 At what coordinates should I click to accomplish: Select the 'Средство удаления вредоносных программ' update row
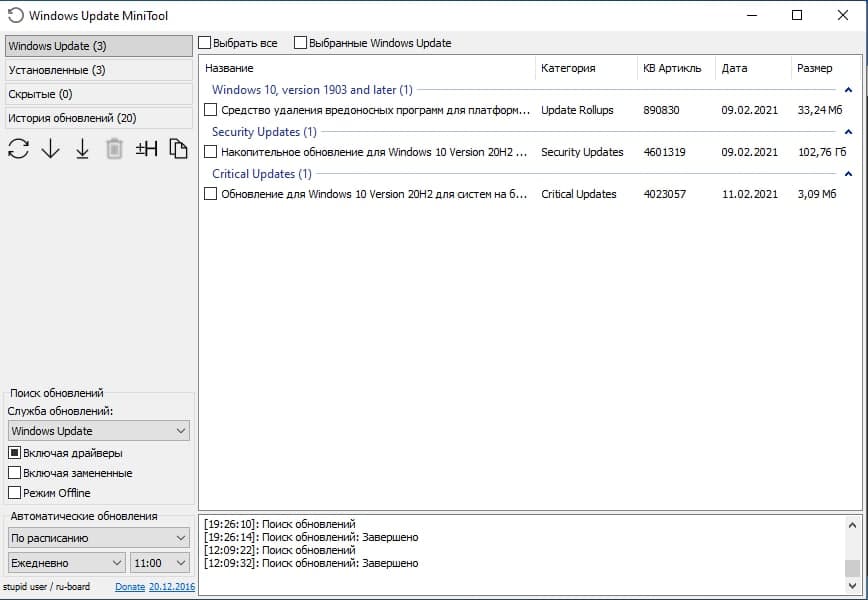530,110
